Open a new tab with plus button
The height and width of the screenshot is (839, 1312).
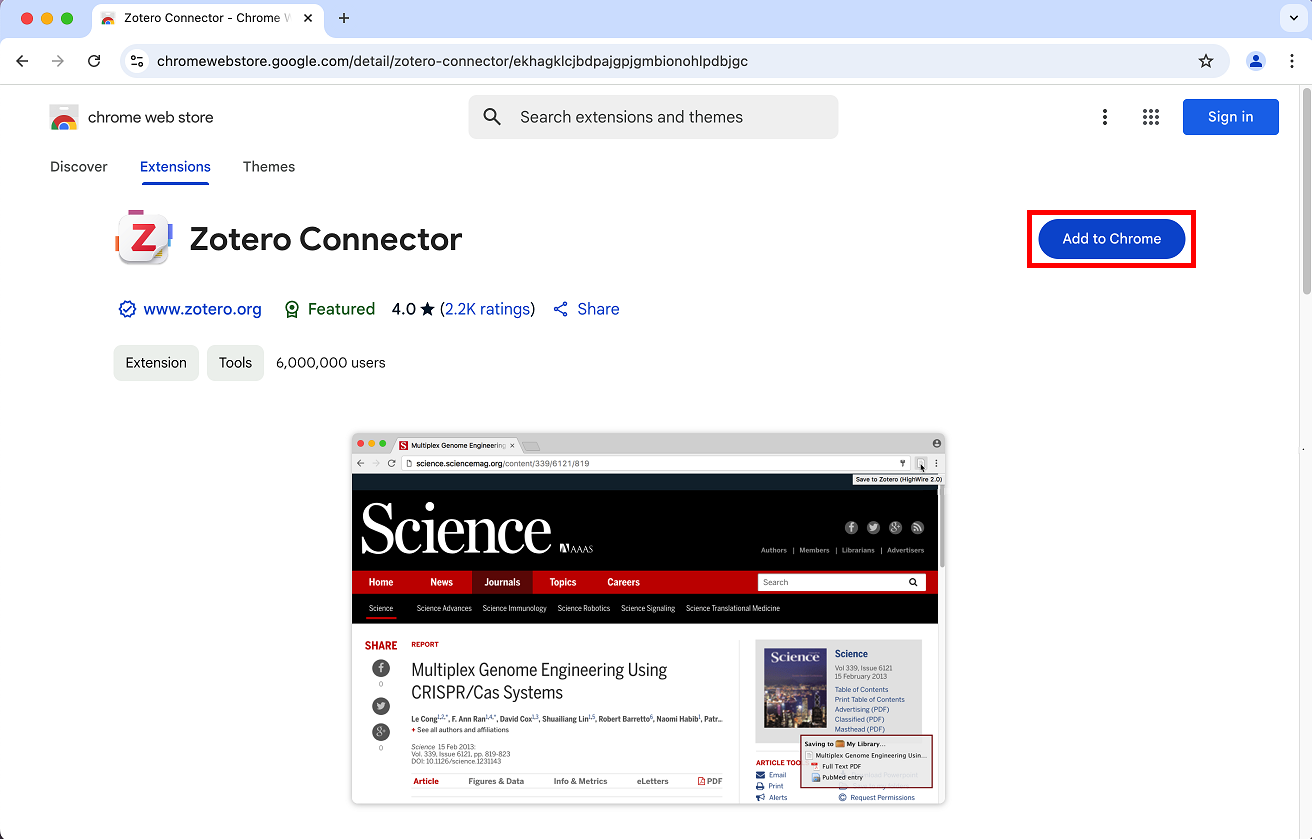pyautogui.click(x=344, y=18)
